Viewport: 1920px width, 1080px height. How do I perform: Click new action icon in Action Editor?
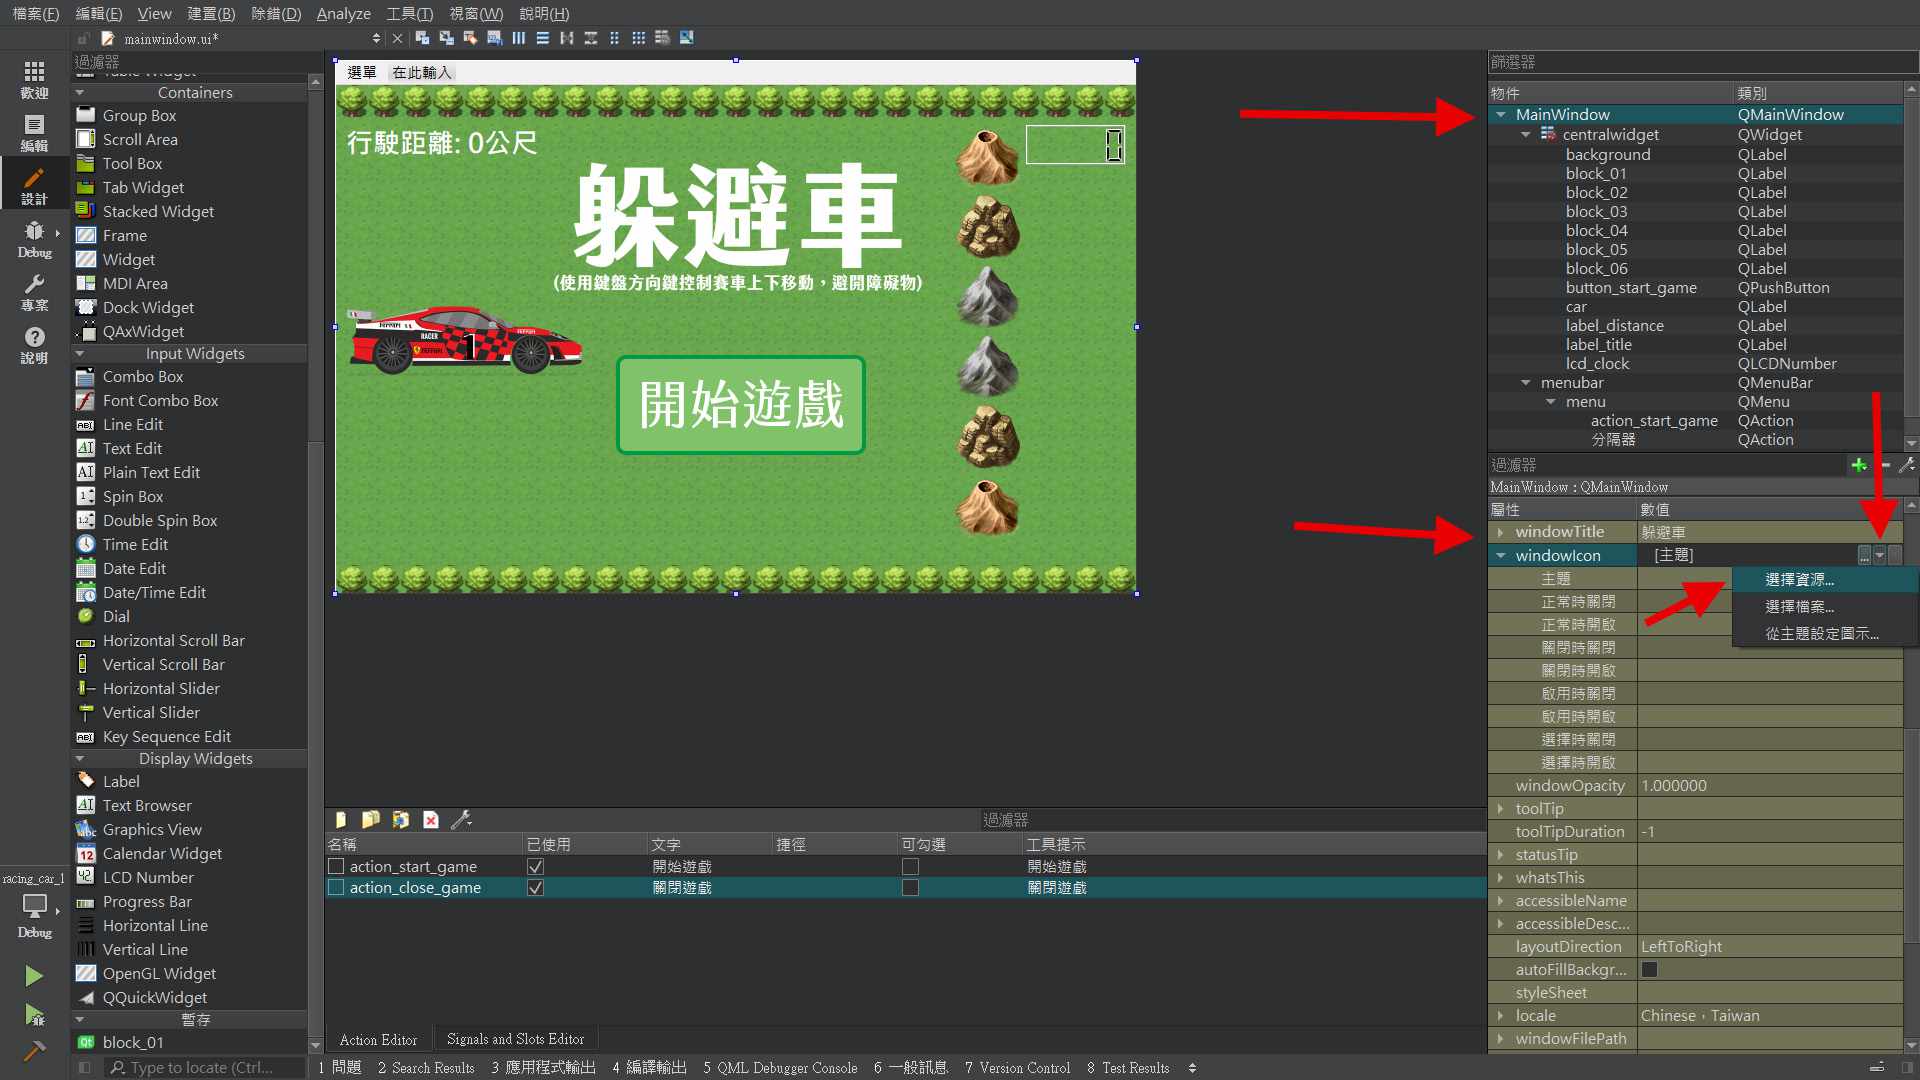point(340,820)
